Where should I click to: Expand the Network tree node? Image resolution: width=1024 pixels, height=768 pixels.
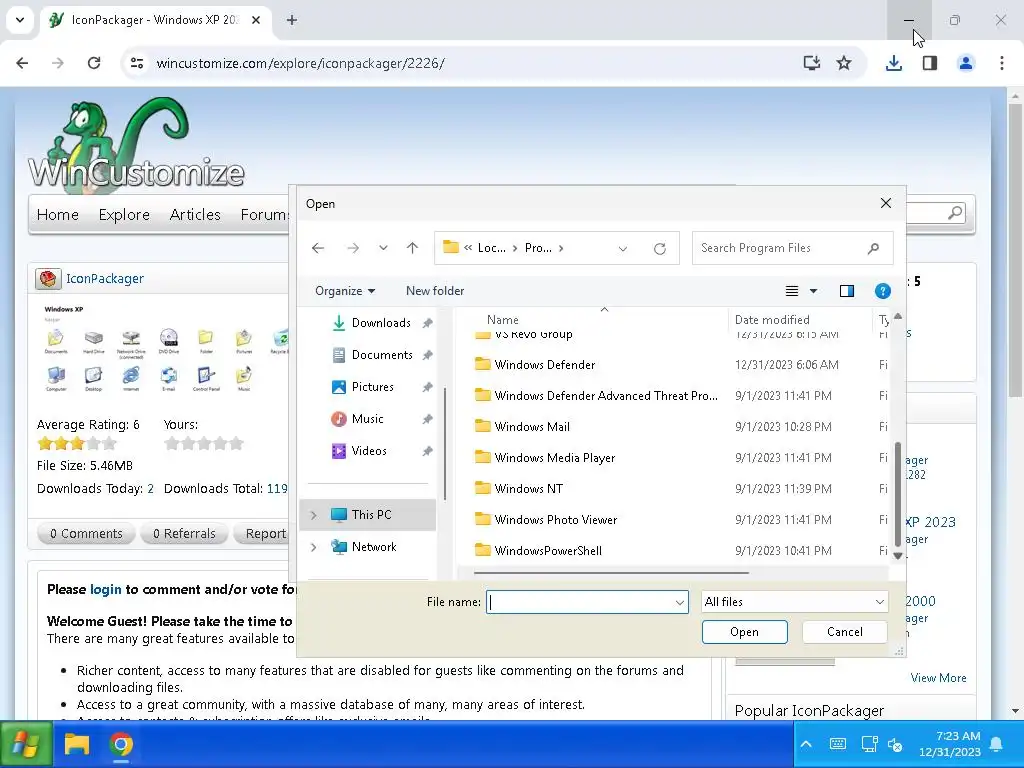point(313,547)
